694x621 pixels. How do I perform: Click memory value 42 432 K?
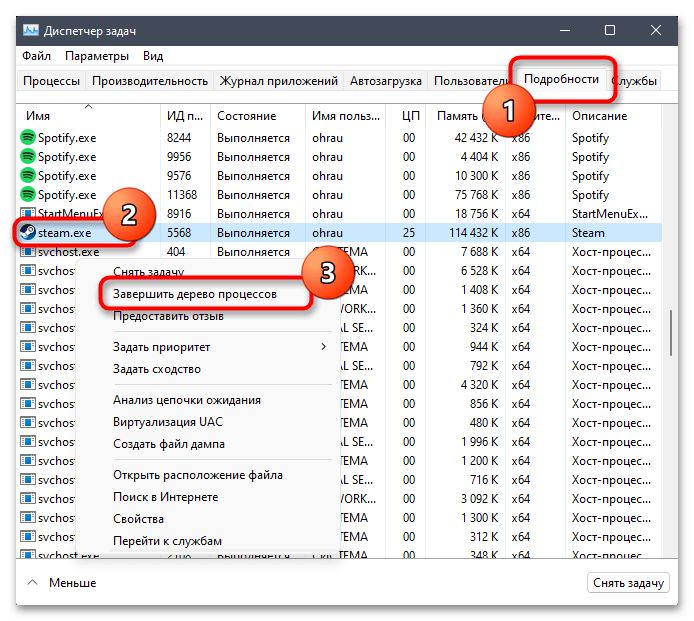click(x=476, y=138)
